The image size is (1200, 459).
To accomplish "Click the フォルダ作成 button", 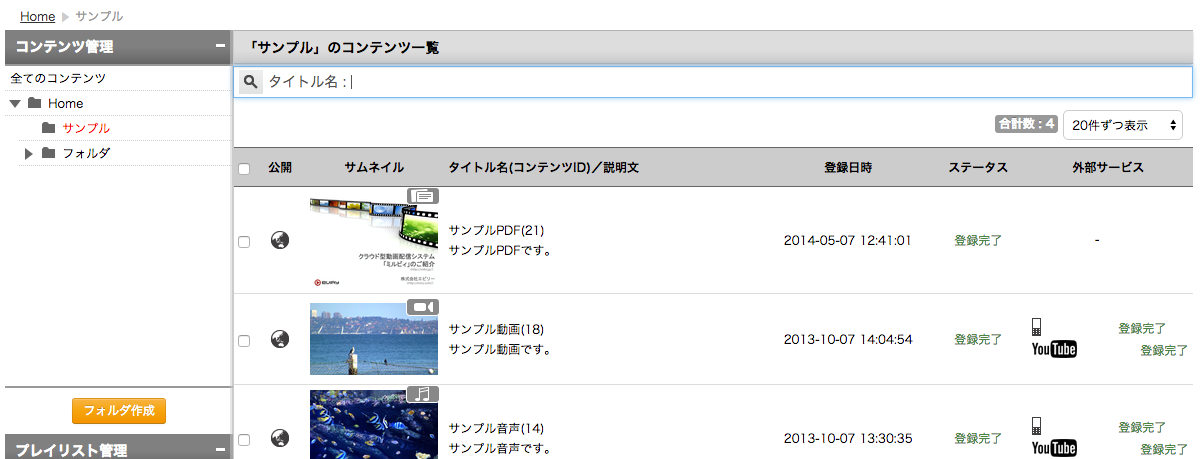I will tap(119, 411).
